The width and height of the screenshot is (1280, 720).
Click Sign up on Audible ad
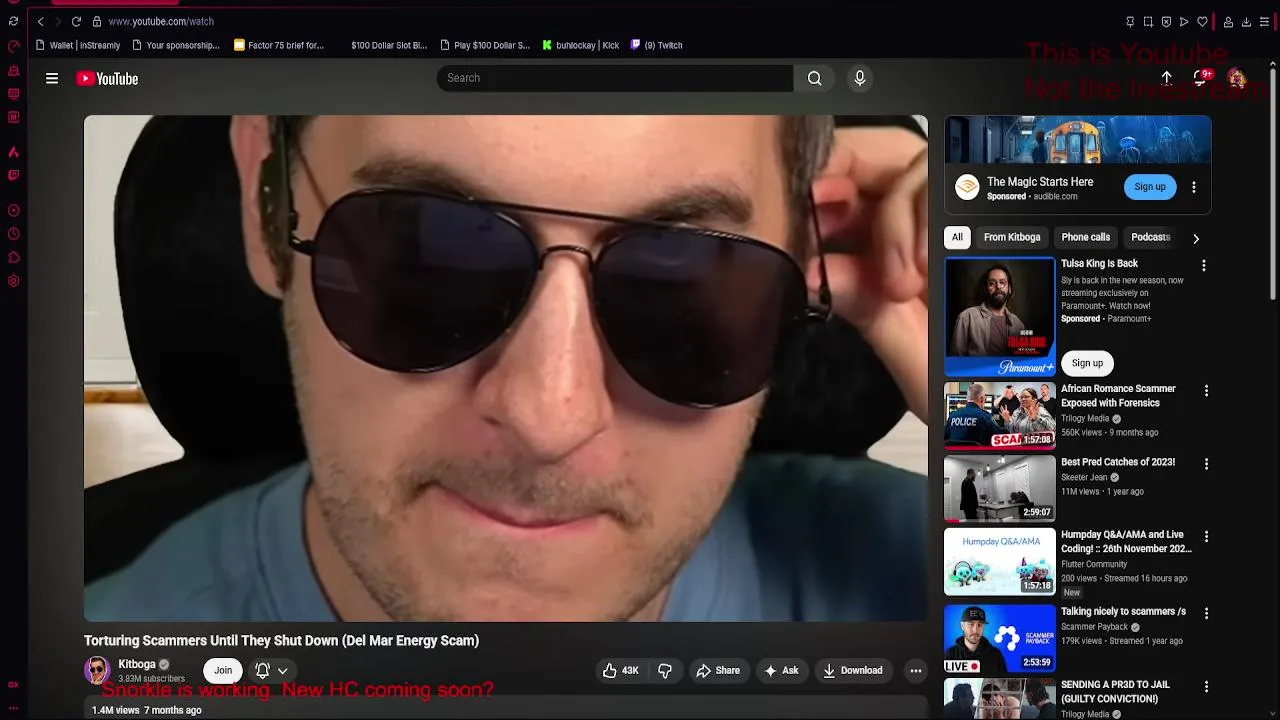(1150, 187)
